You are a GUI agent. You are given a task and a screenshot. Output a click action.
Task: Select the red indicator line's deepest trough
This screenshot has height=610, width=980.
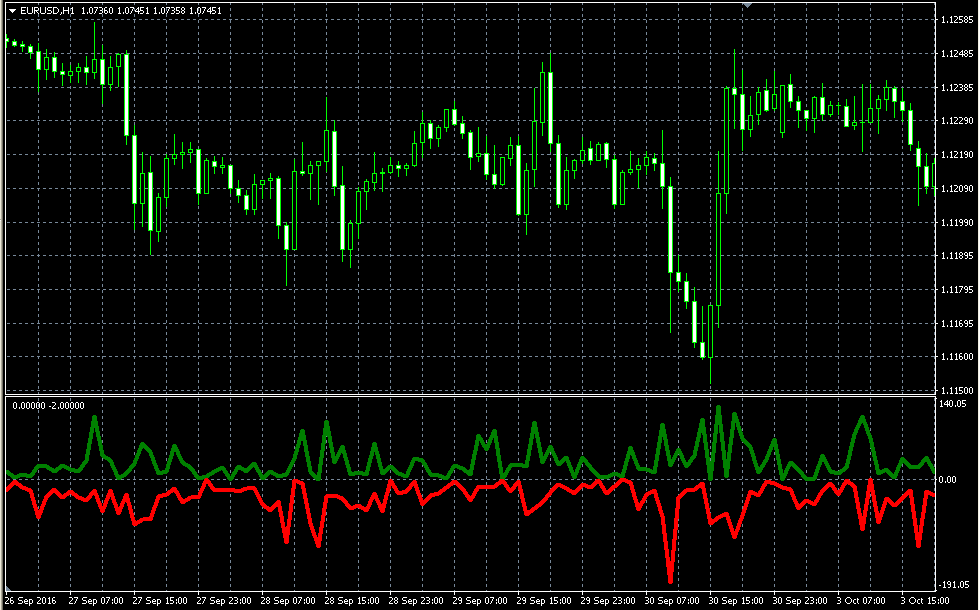coord(671,581)
